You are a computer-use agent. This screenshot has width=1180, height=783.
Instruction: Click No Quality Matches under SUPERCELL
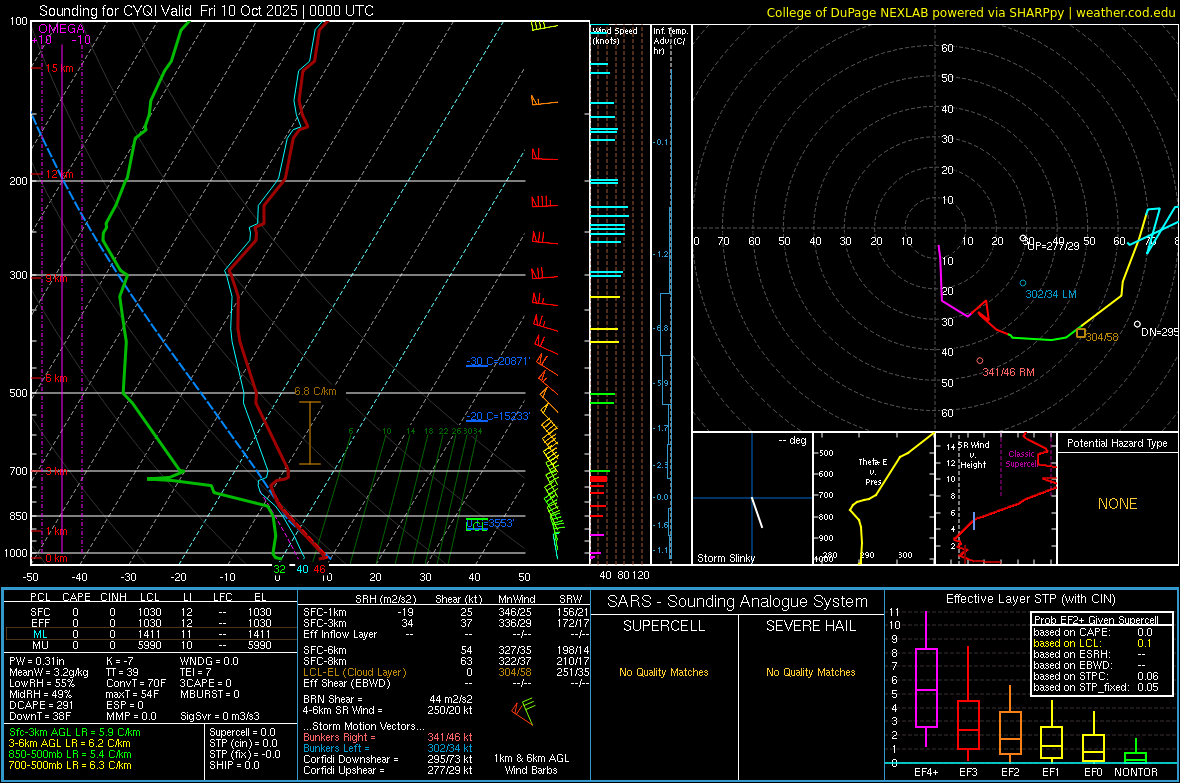[664, 672]
